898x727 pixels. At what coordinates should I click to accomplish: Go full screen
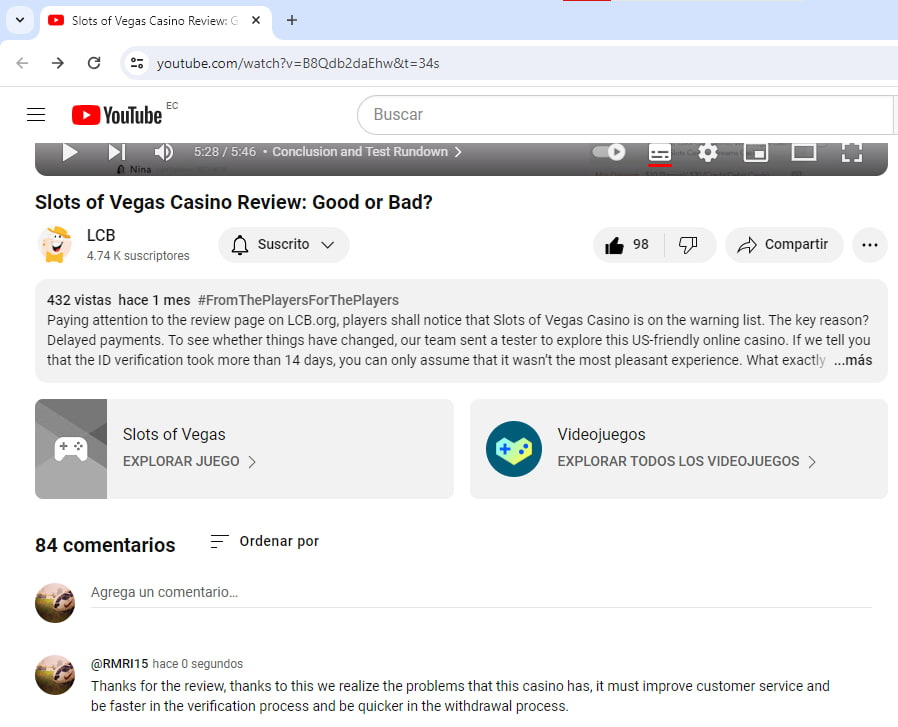tap(852, 152)
